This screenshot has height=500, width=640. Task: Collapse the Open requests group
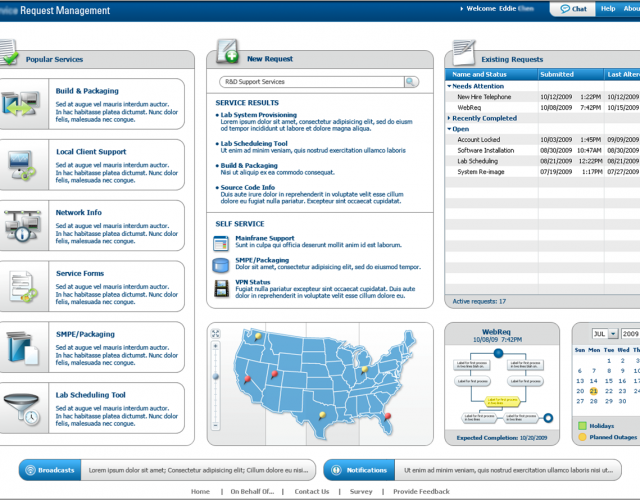tap(449, 129)
